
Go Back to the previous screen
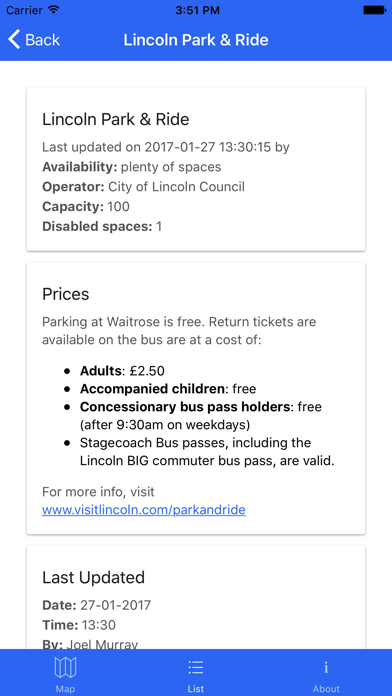coord(34,40)
